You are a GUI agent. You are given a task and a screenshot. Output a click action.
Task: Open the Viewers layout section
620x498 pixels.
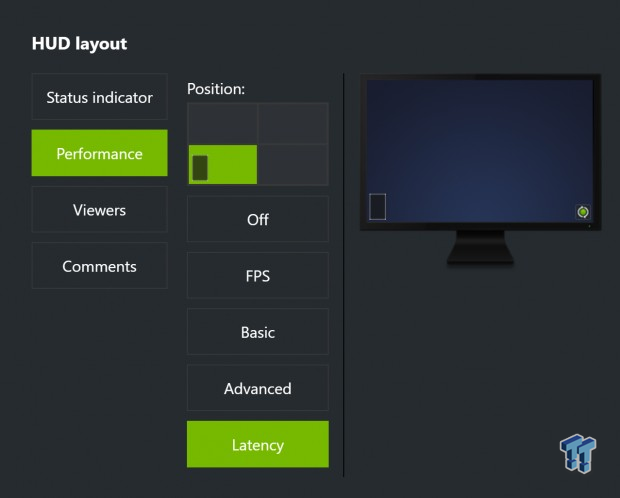100,210
